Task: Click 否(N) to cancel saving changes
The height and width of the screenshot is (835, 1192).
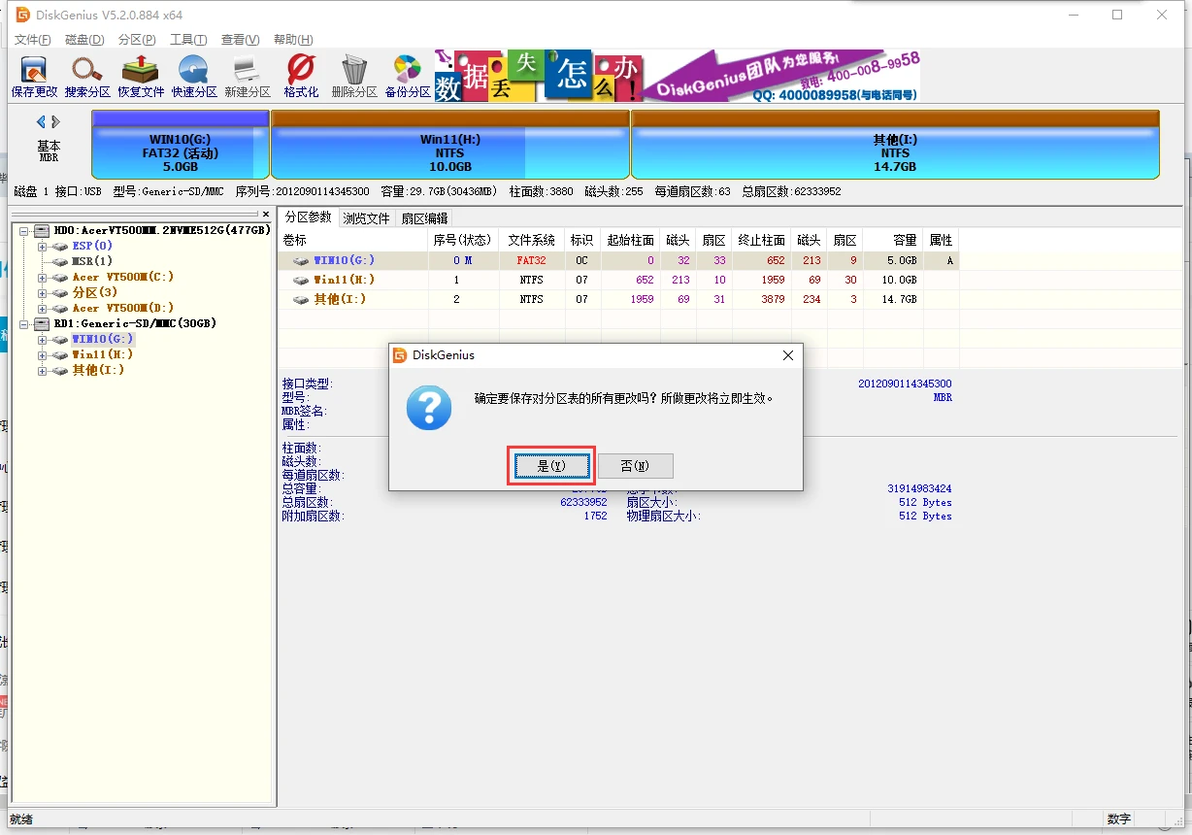Action: pos(637,465)
